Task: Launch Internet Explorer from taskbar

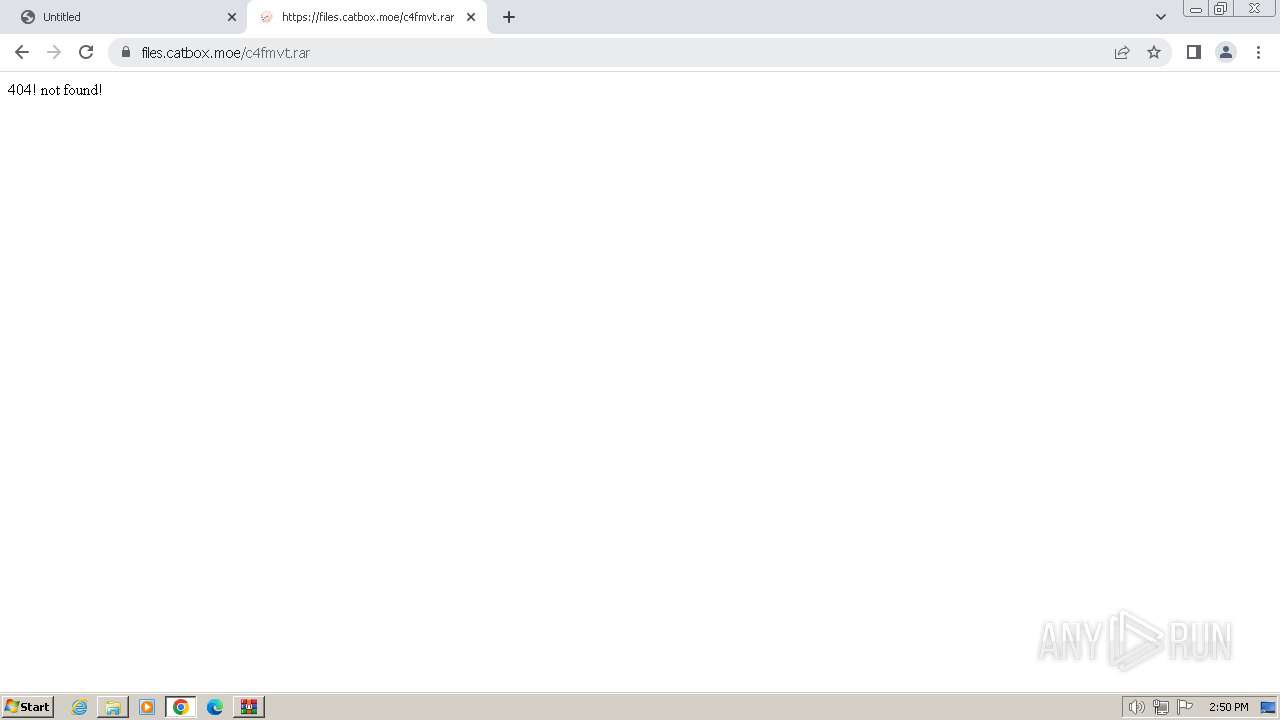Action: pyautogui.click(x=80, y=707)
